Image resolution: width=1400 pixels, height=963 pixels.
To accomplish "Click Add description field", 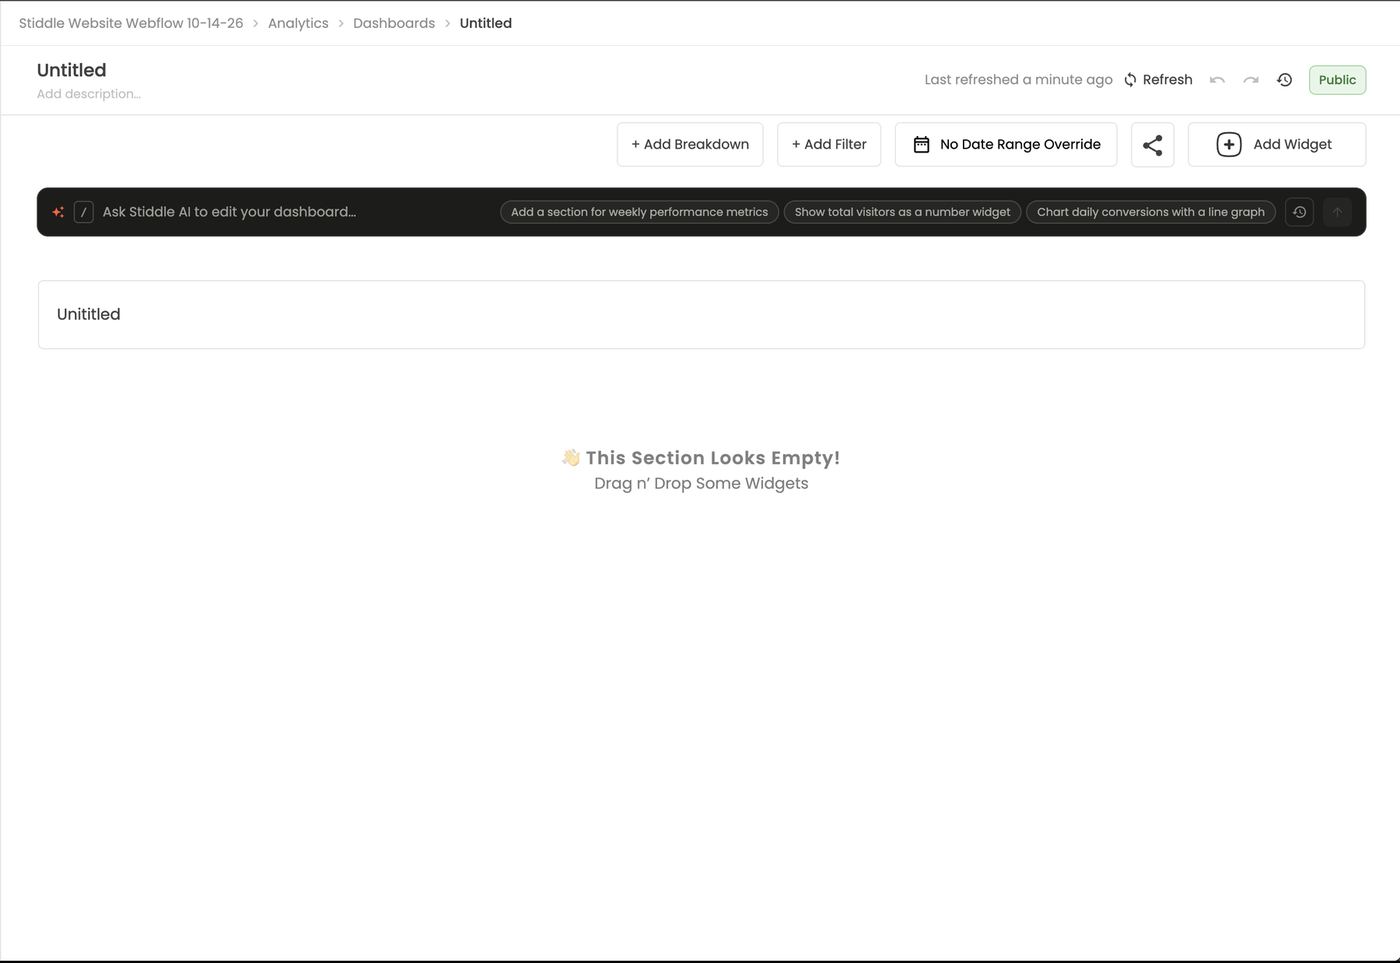I will pos(89,94).
